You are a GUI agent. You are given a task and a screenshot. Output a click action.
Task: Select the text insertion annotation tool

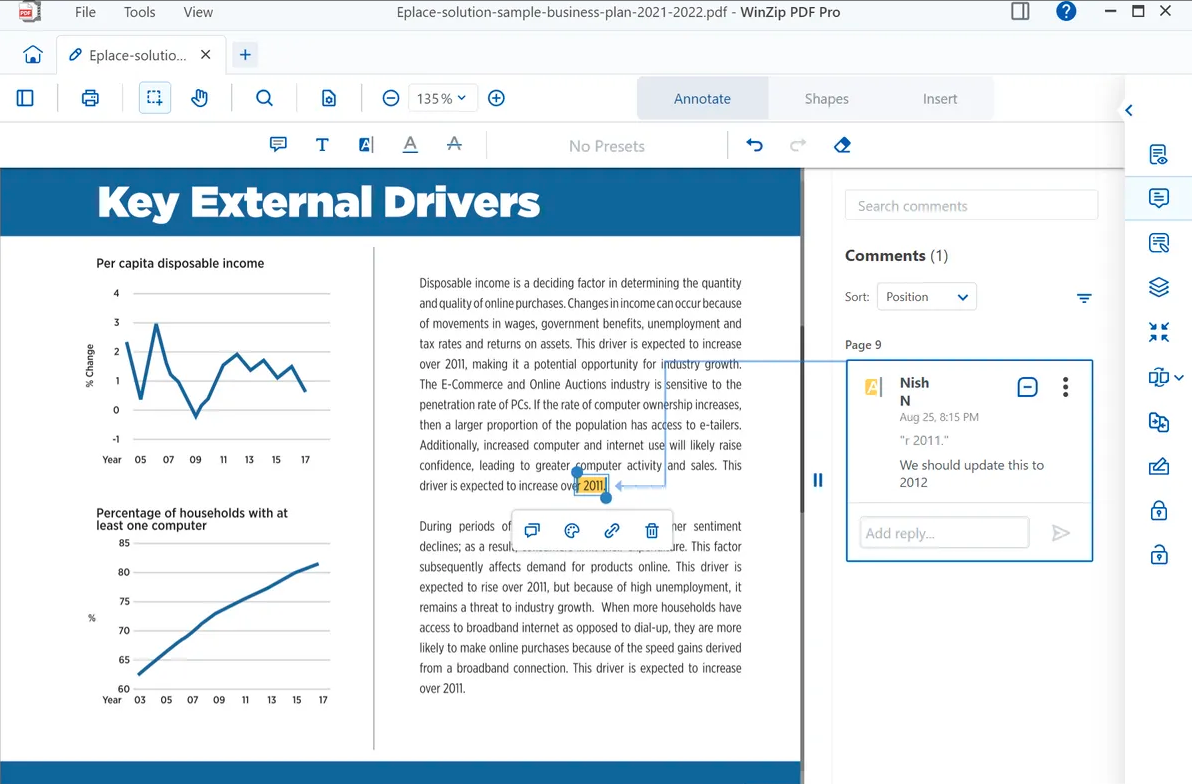[322, 144]
